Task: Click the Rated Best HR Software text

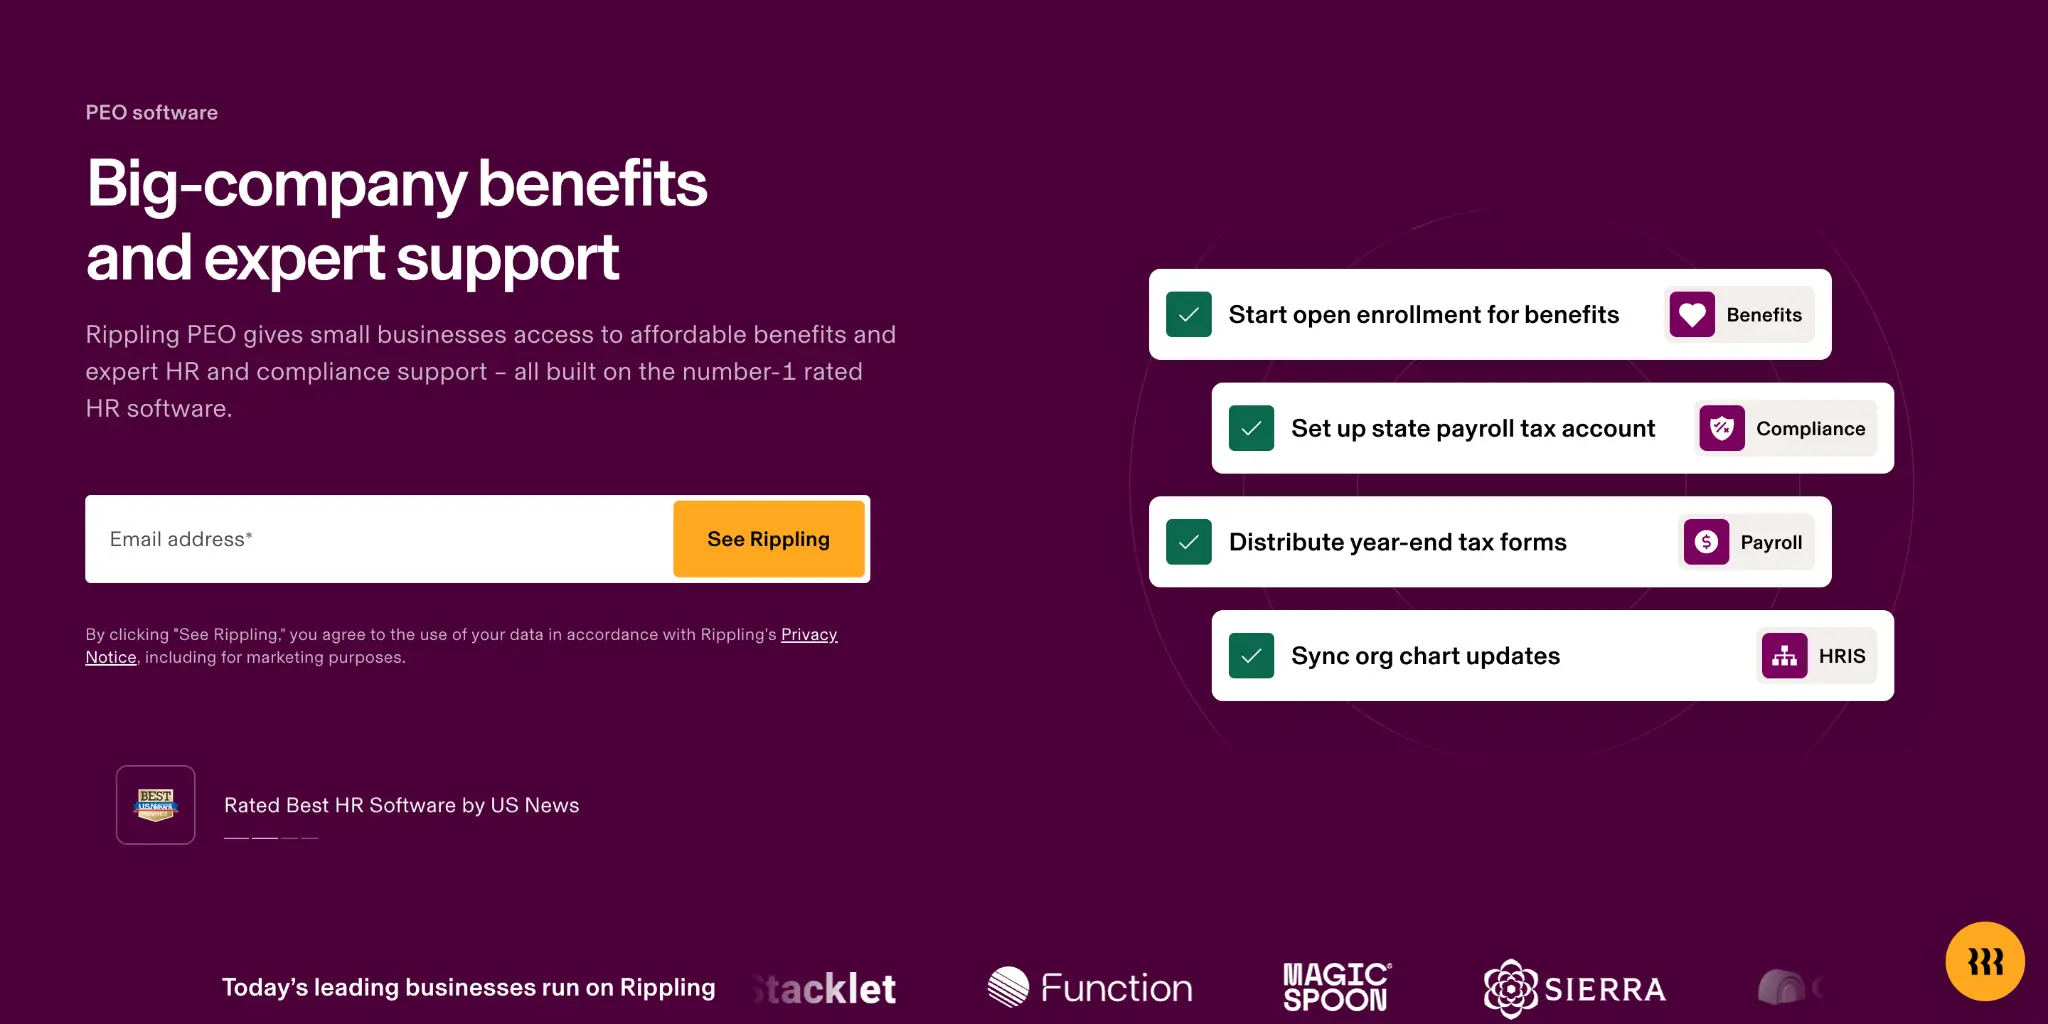Action: [x=402, y=805]
